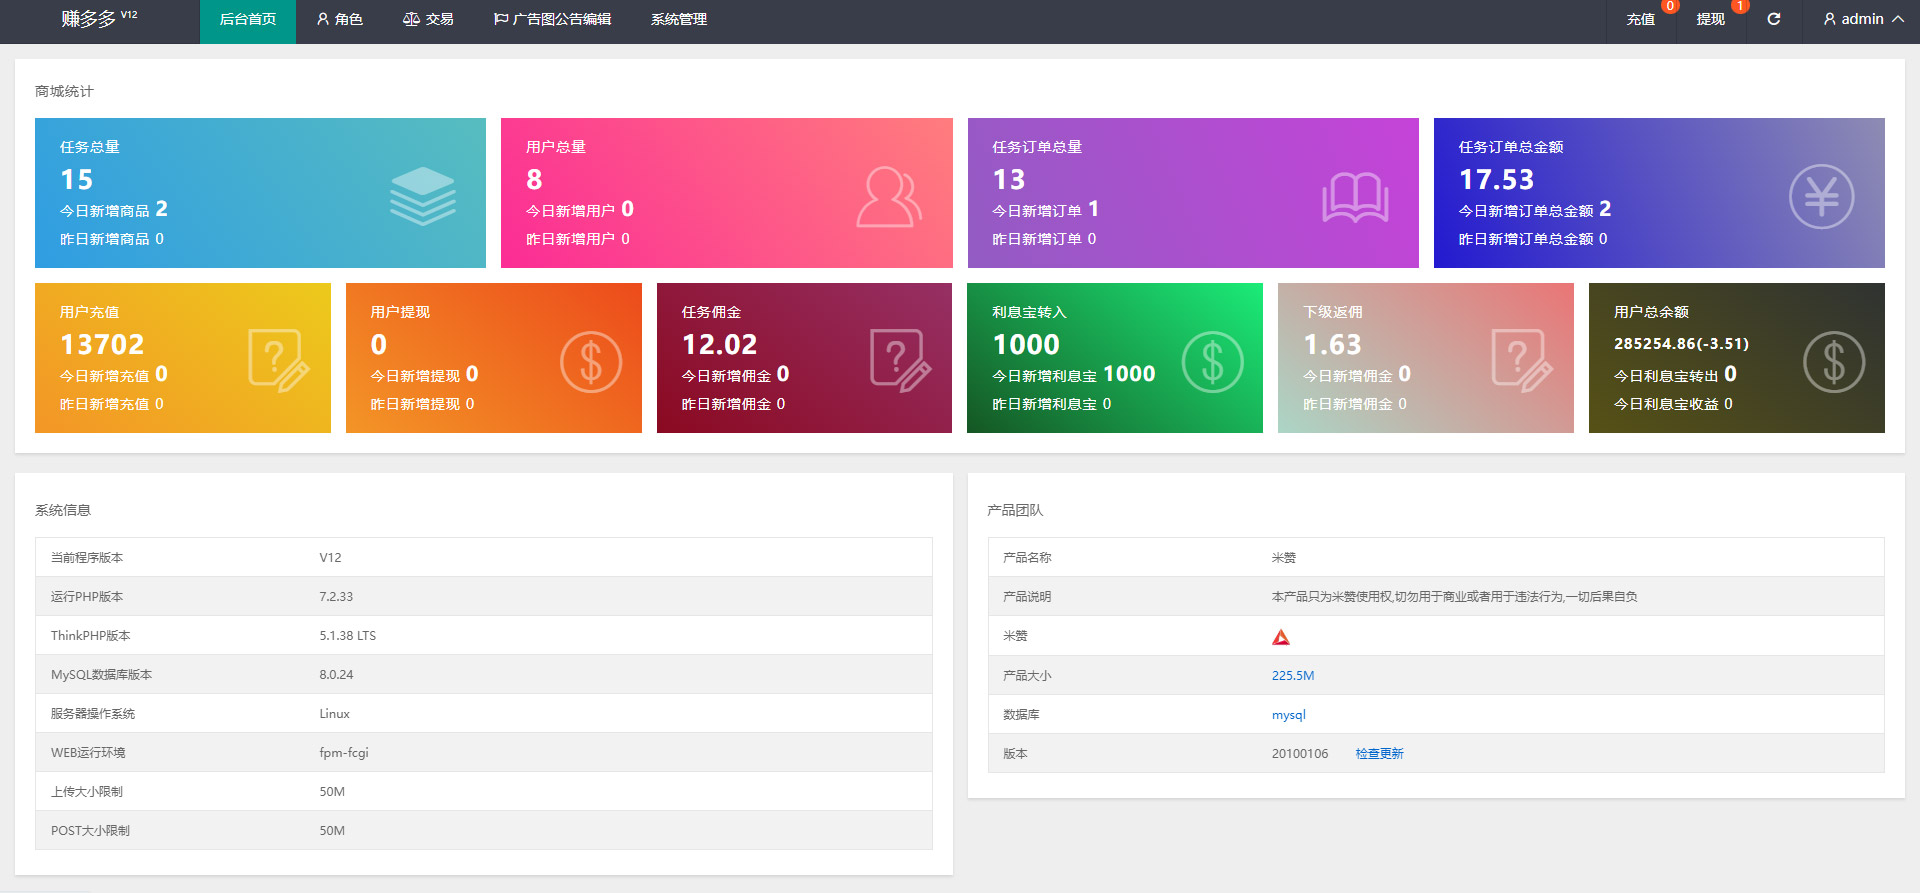Open the 交易 menu
Viewport: 1920px width, 893px height.
[x=428, y=19]
